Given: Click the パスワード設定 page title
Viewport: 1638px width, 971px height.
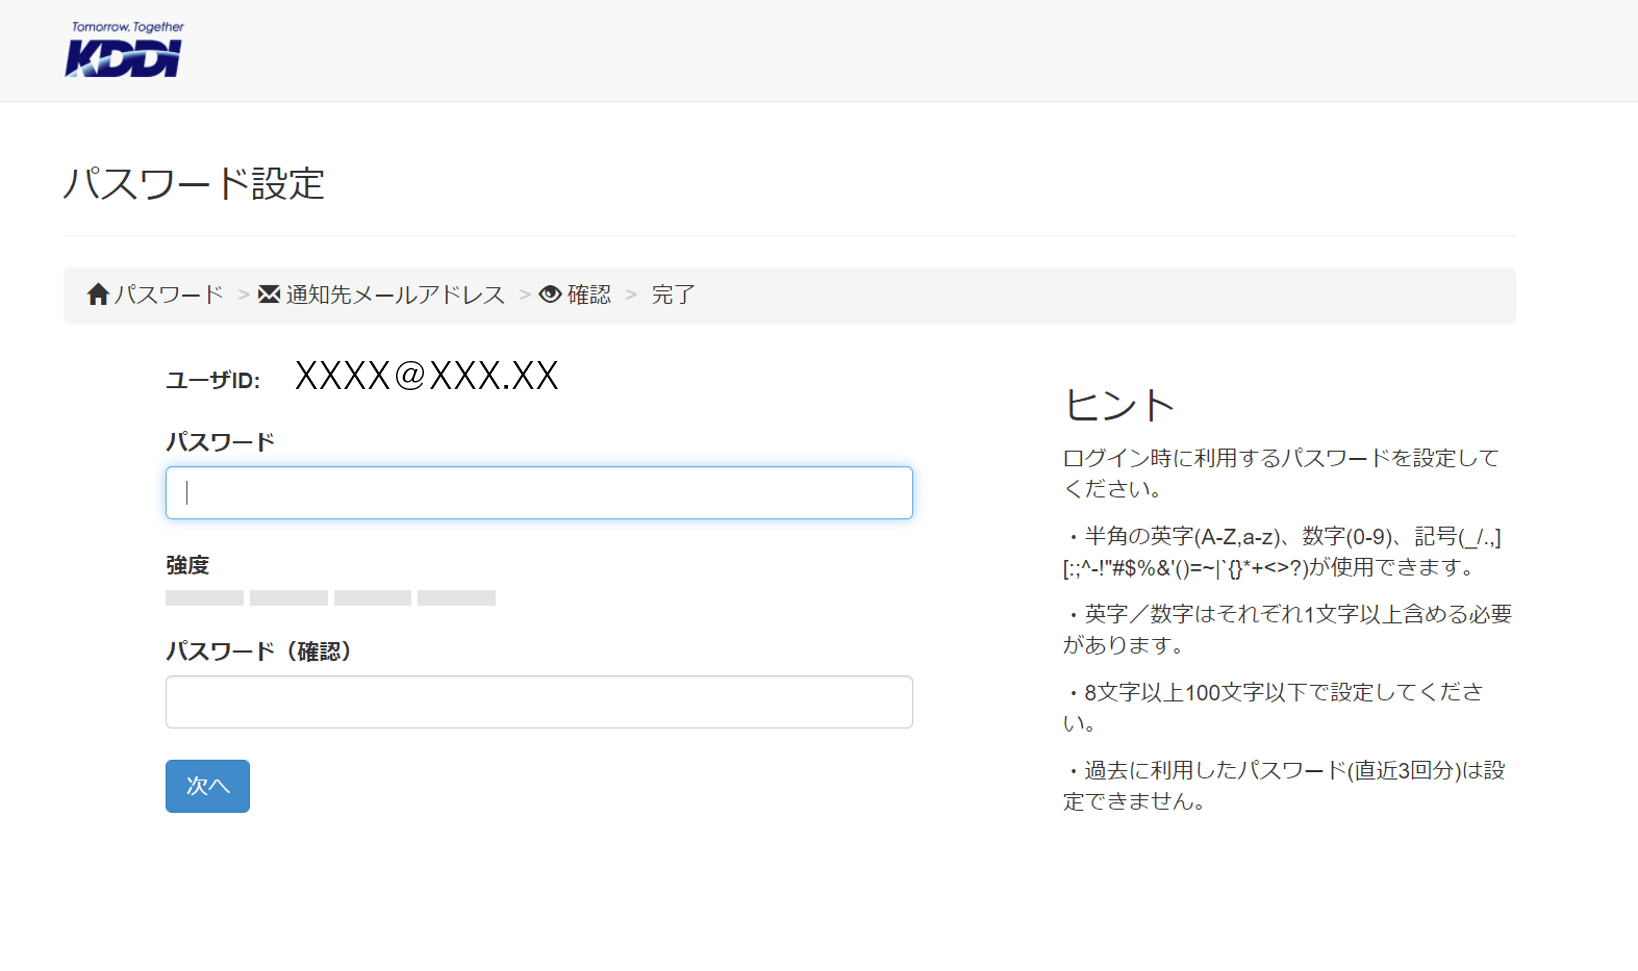Looking at the screenshot, I should pos(194,184).
